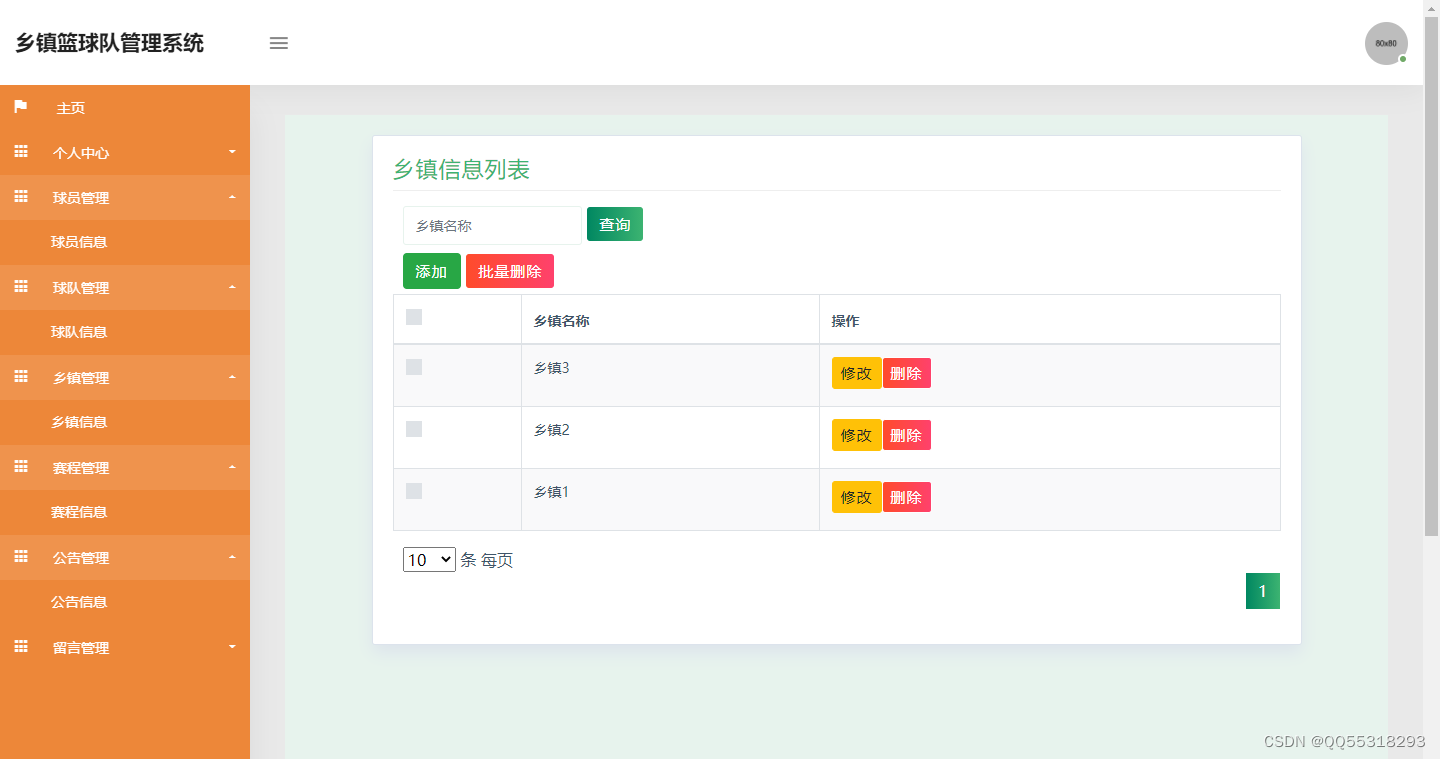Click 删除 for row 乡镇3
The width and height of the screenshot is (1440, 759).
[907, 373]
